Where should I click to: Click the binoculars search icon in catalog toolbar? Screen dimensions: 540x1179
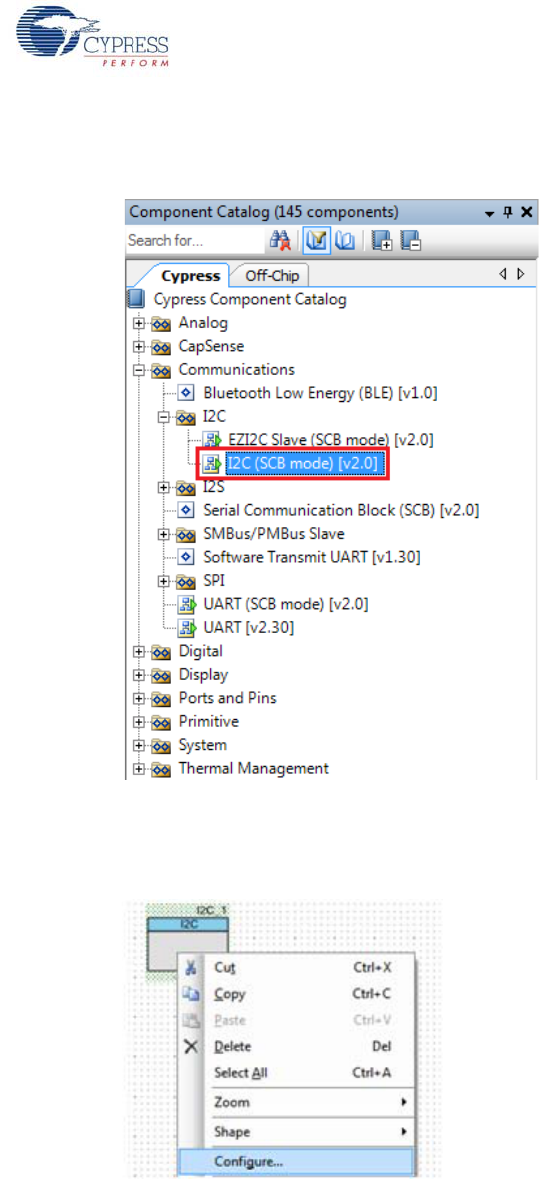coord(281,241)
